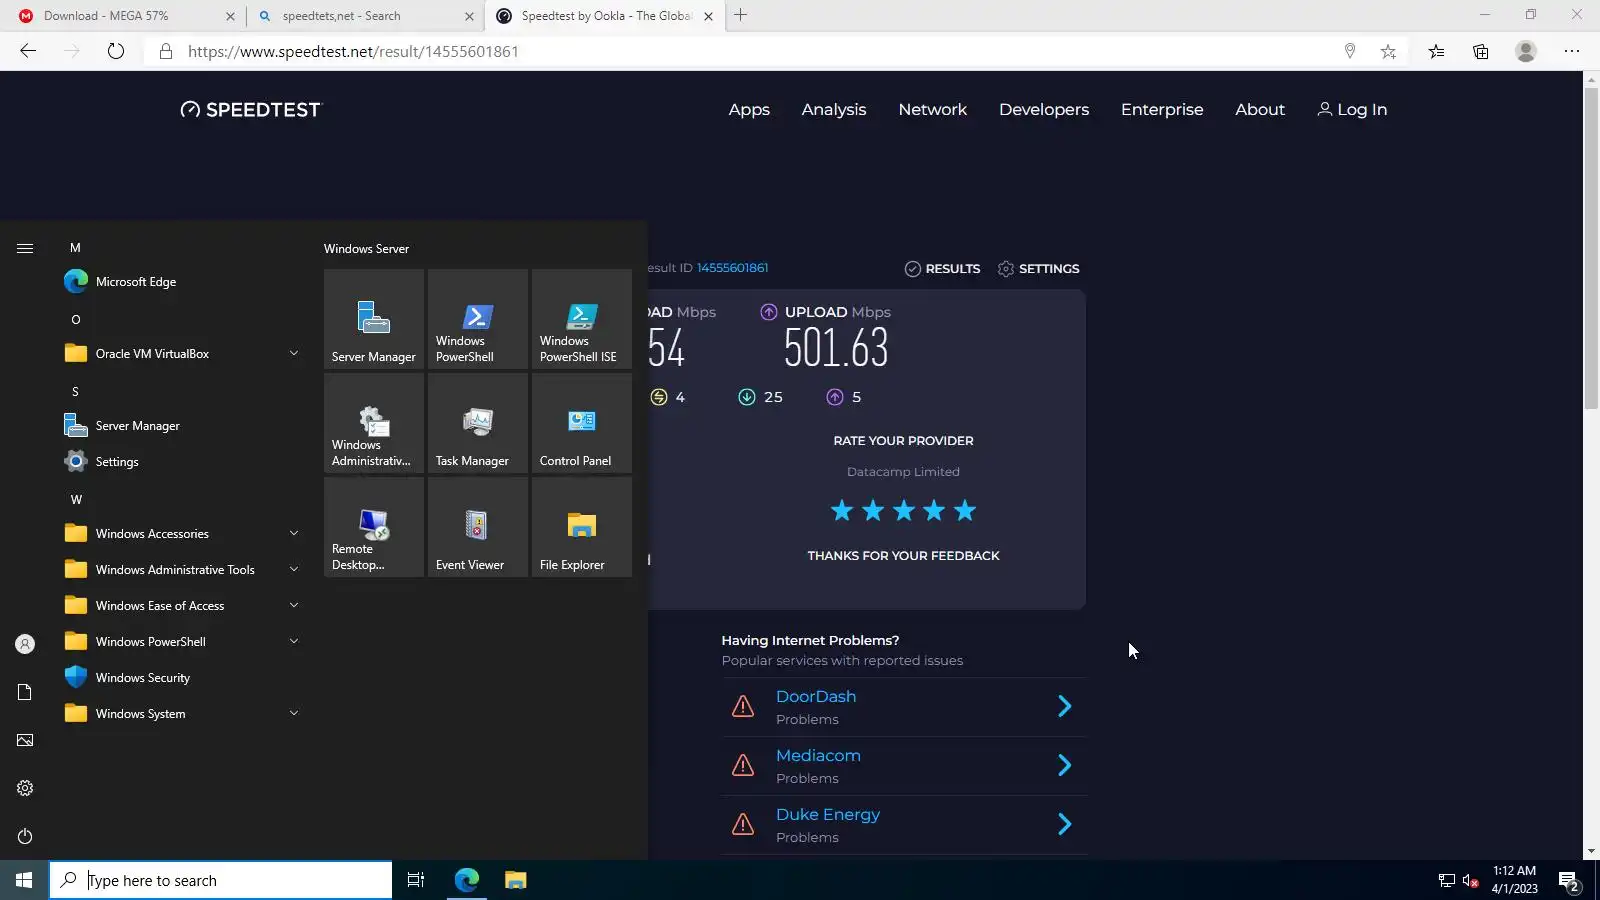The height and width of the screenshot is (900, 1600).
Task: Launch Event Viewer tile
Action: click(478, 527)
